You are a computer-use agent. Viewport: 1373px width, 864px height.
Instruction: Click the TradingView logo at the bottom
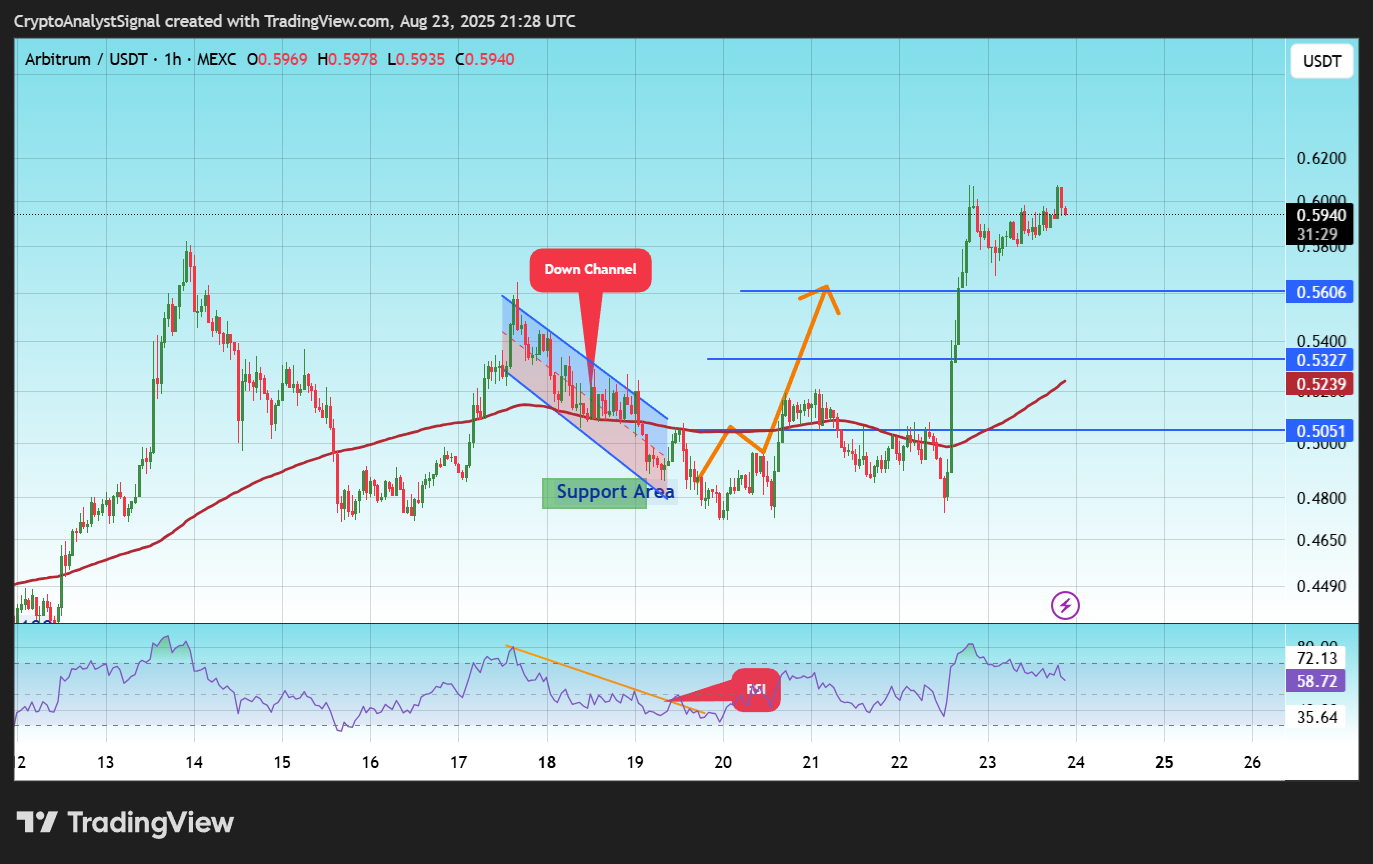[x=125, y=823]
